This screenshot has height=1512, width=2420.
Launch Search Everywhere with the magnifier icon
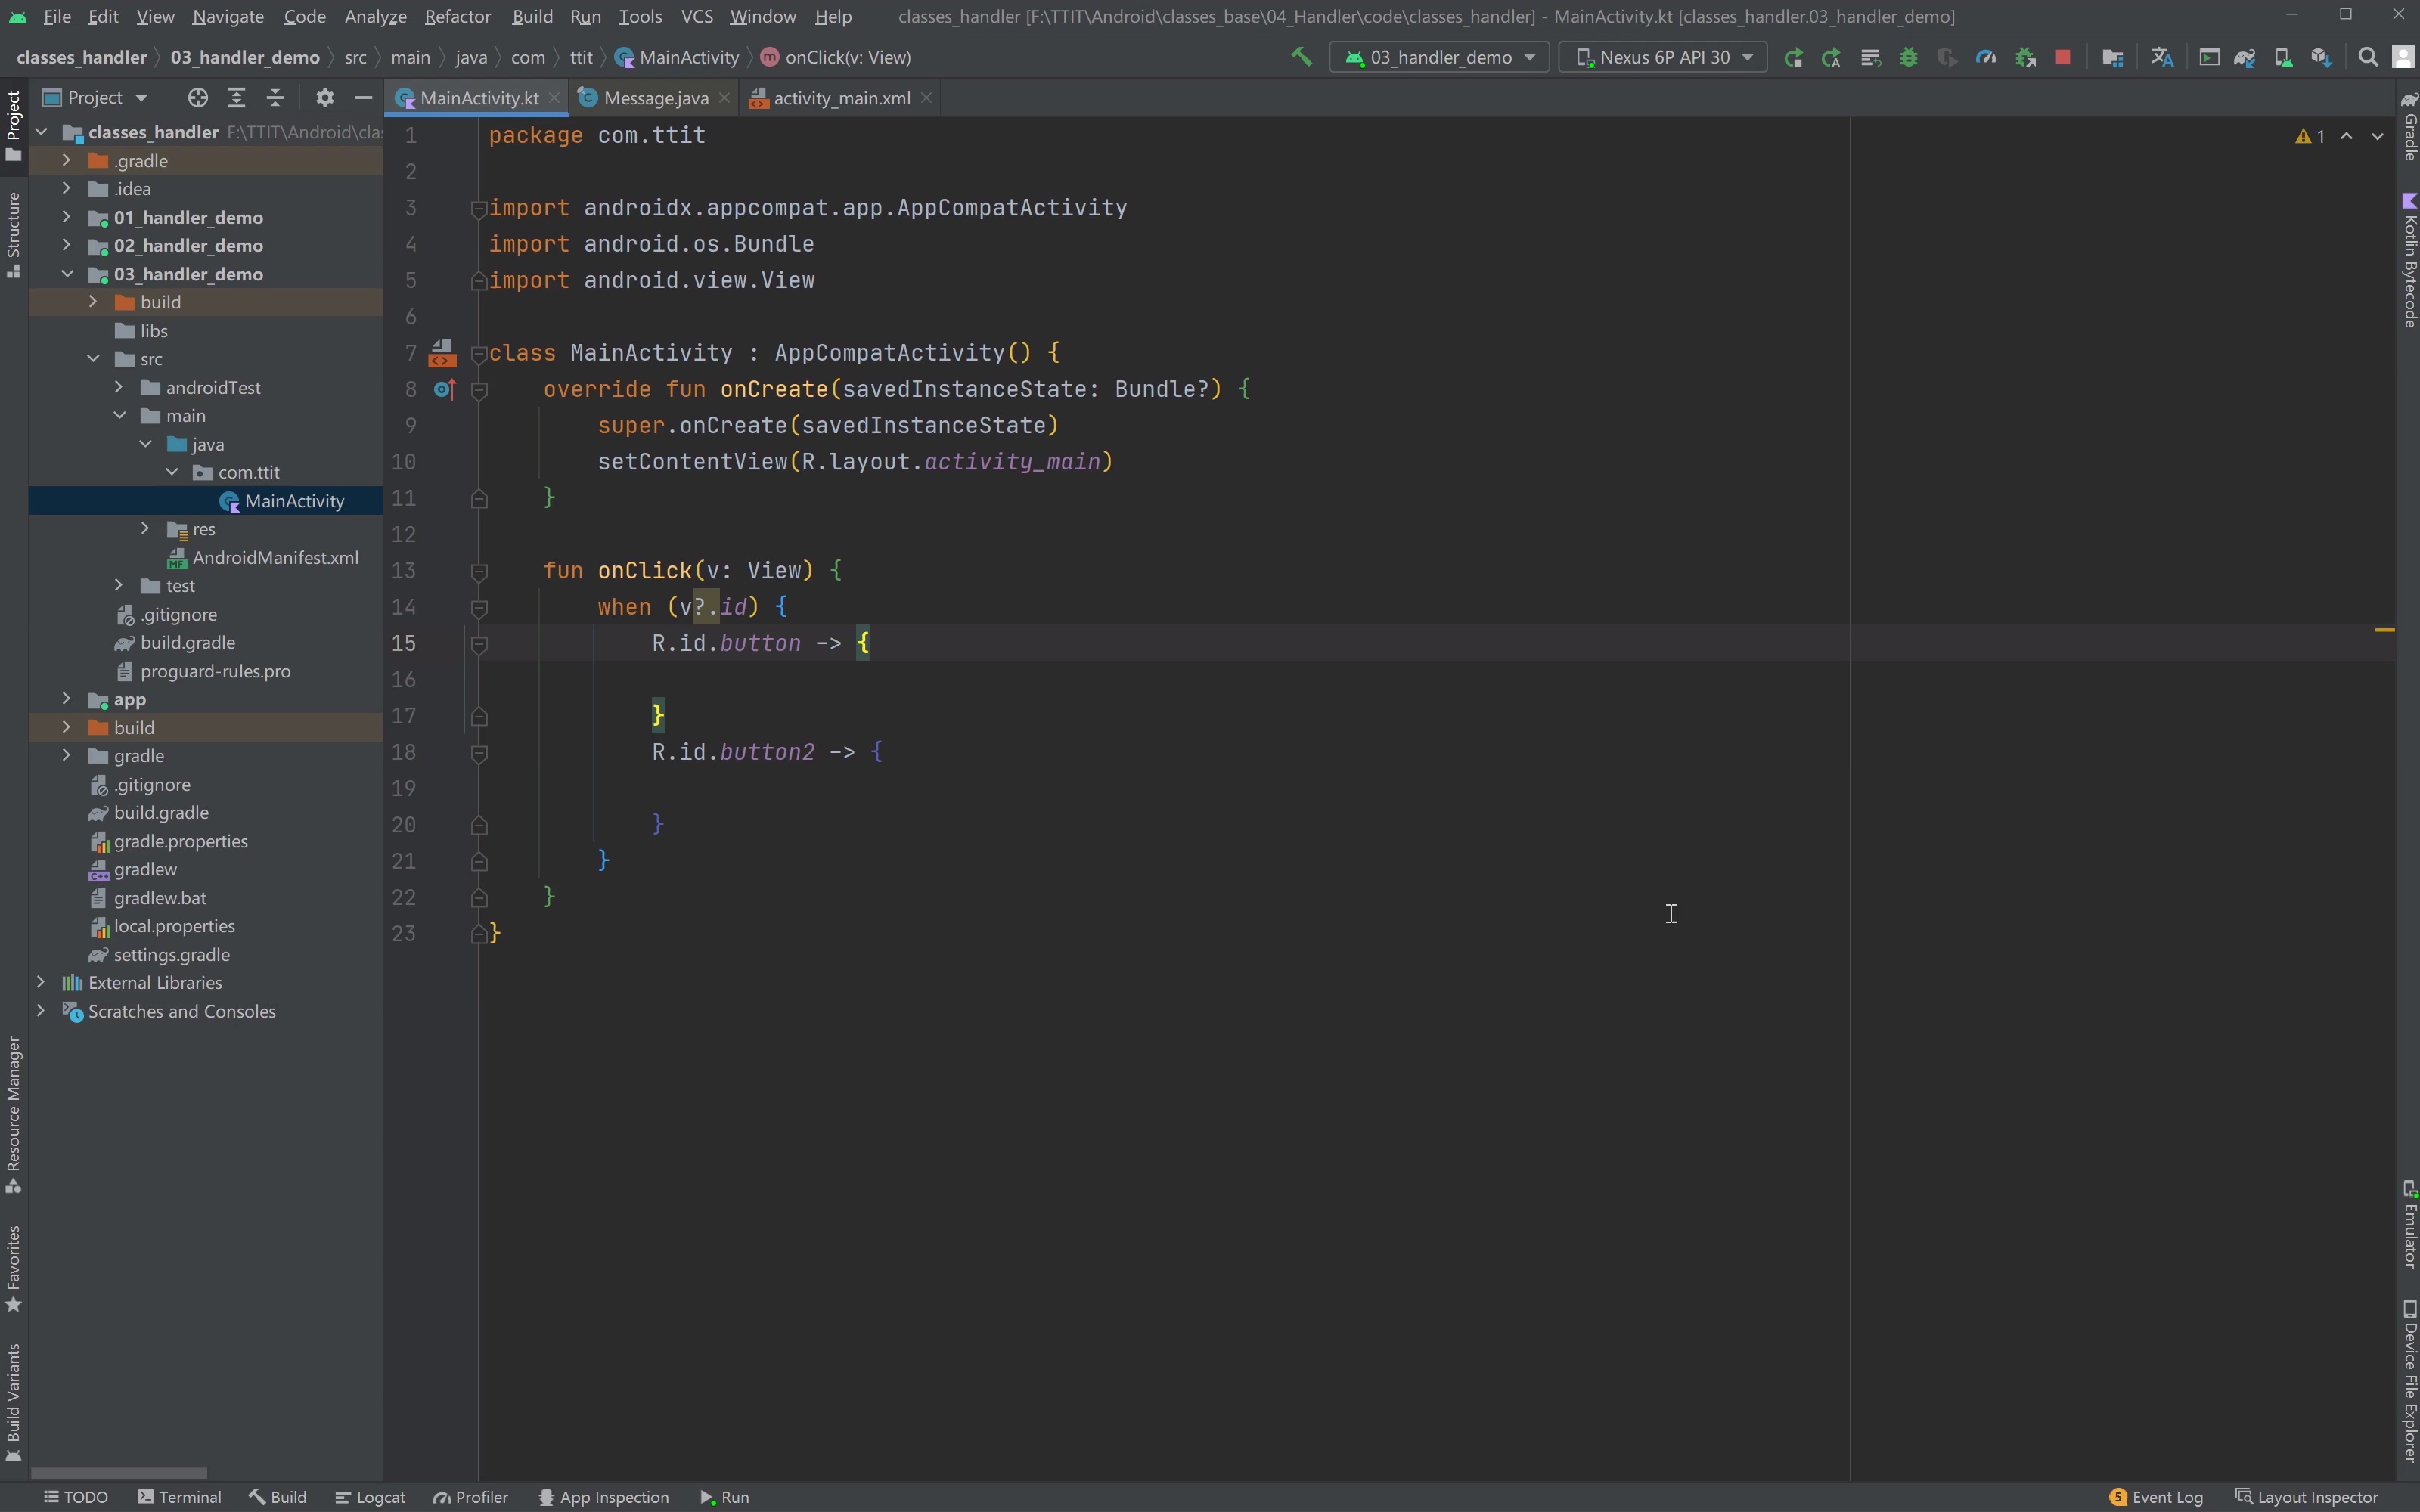click(x=2368, y=57)
